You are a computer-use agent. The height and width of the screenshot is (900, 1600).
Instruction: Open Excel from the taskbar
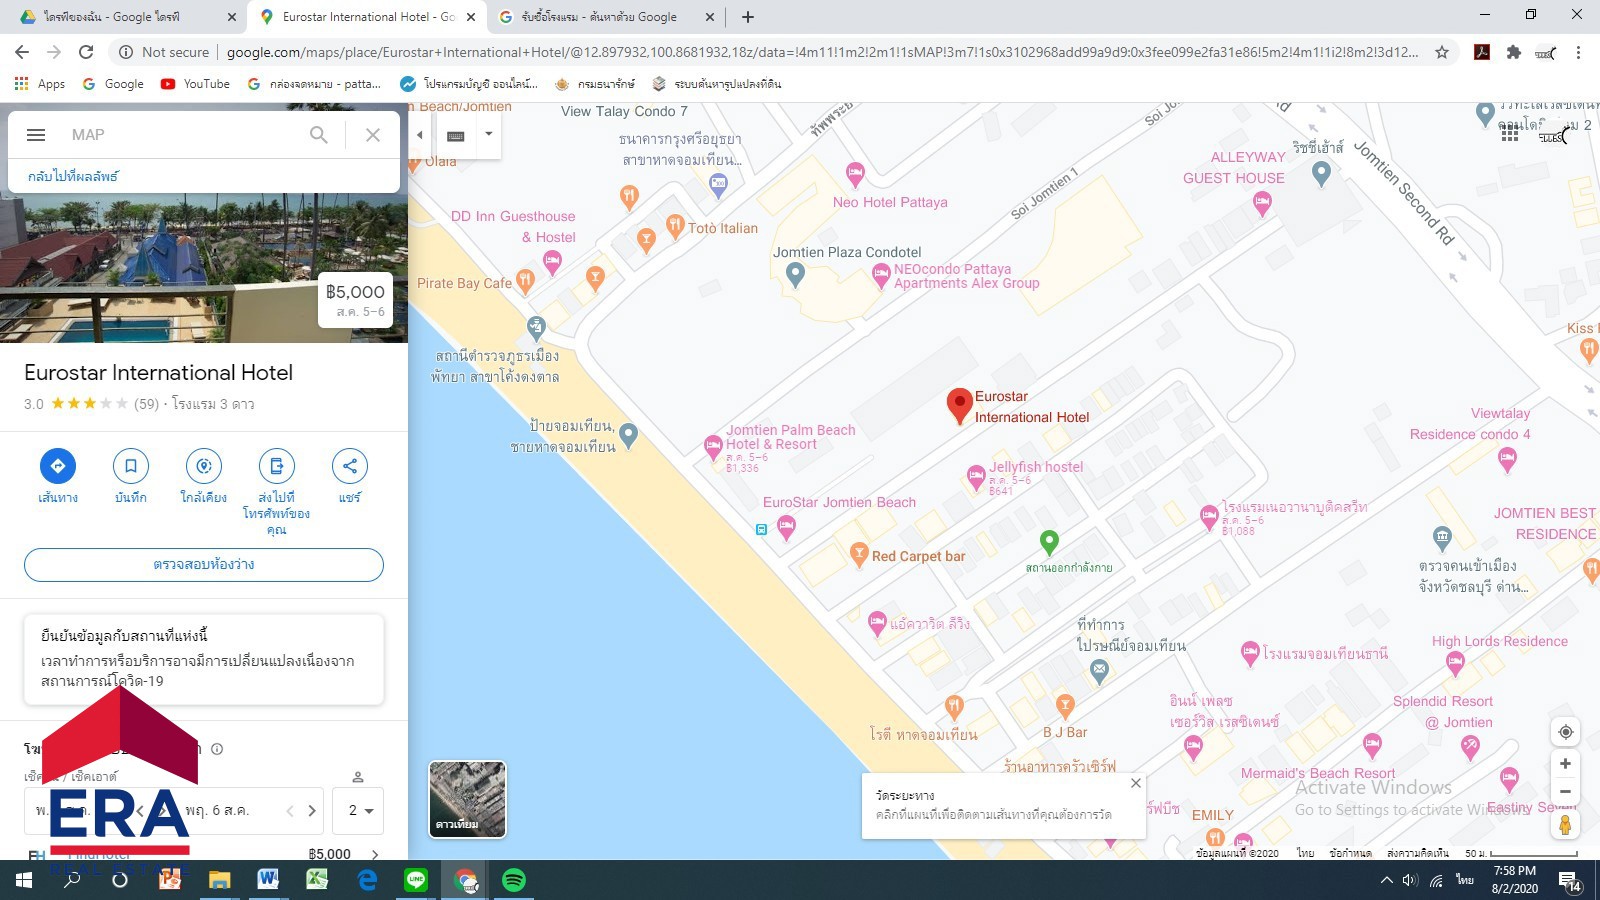click(x=317, y=880)
